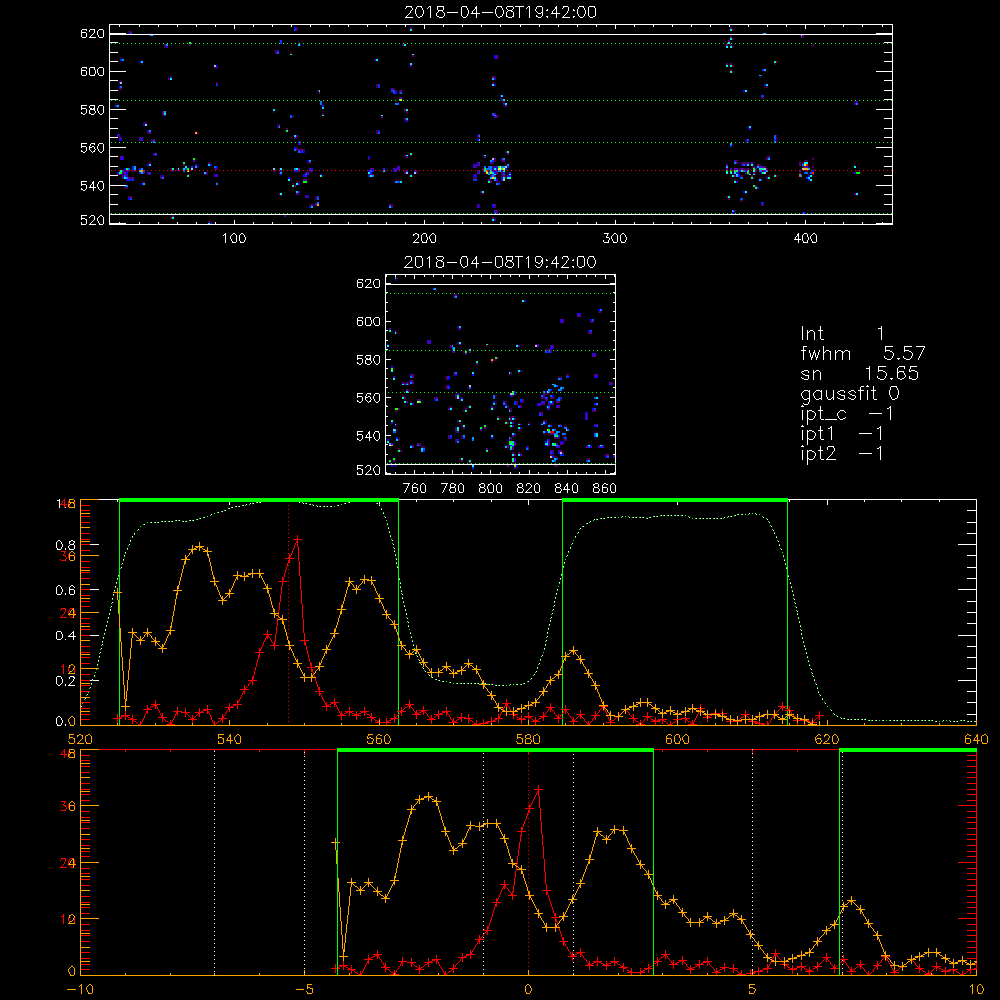Click x-axis label 860 on middle image
Viewport: 1000px width, 1000px height.
pyautogui.click(x=605, y=489)
